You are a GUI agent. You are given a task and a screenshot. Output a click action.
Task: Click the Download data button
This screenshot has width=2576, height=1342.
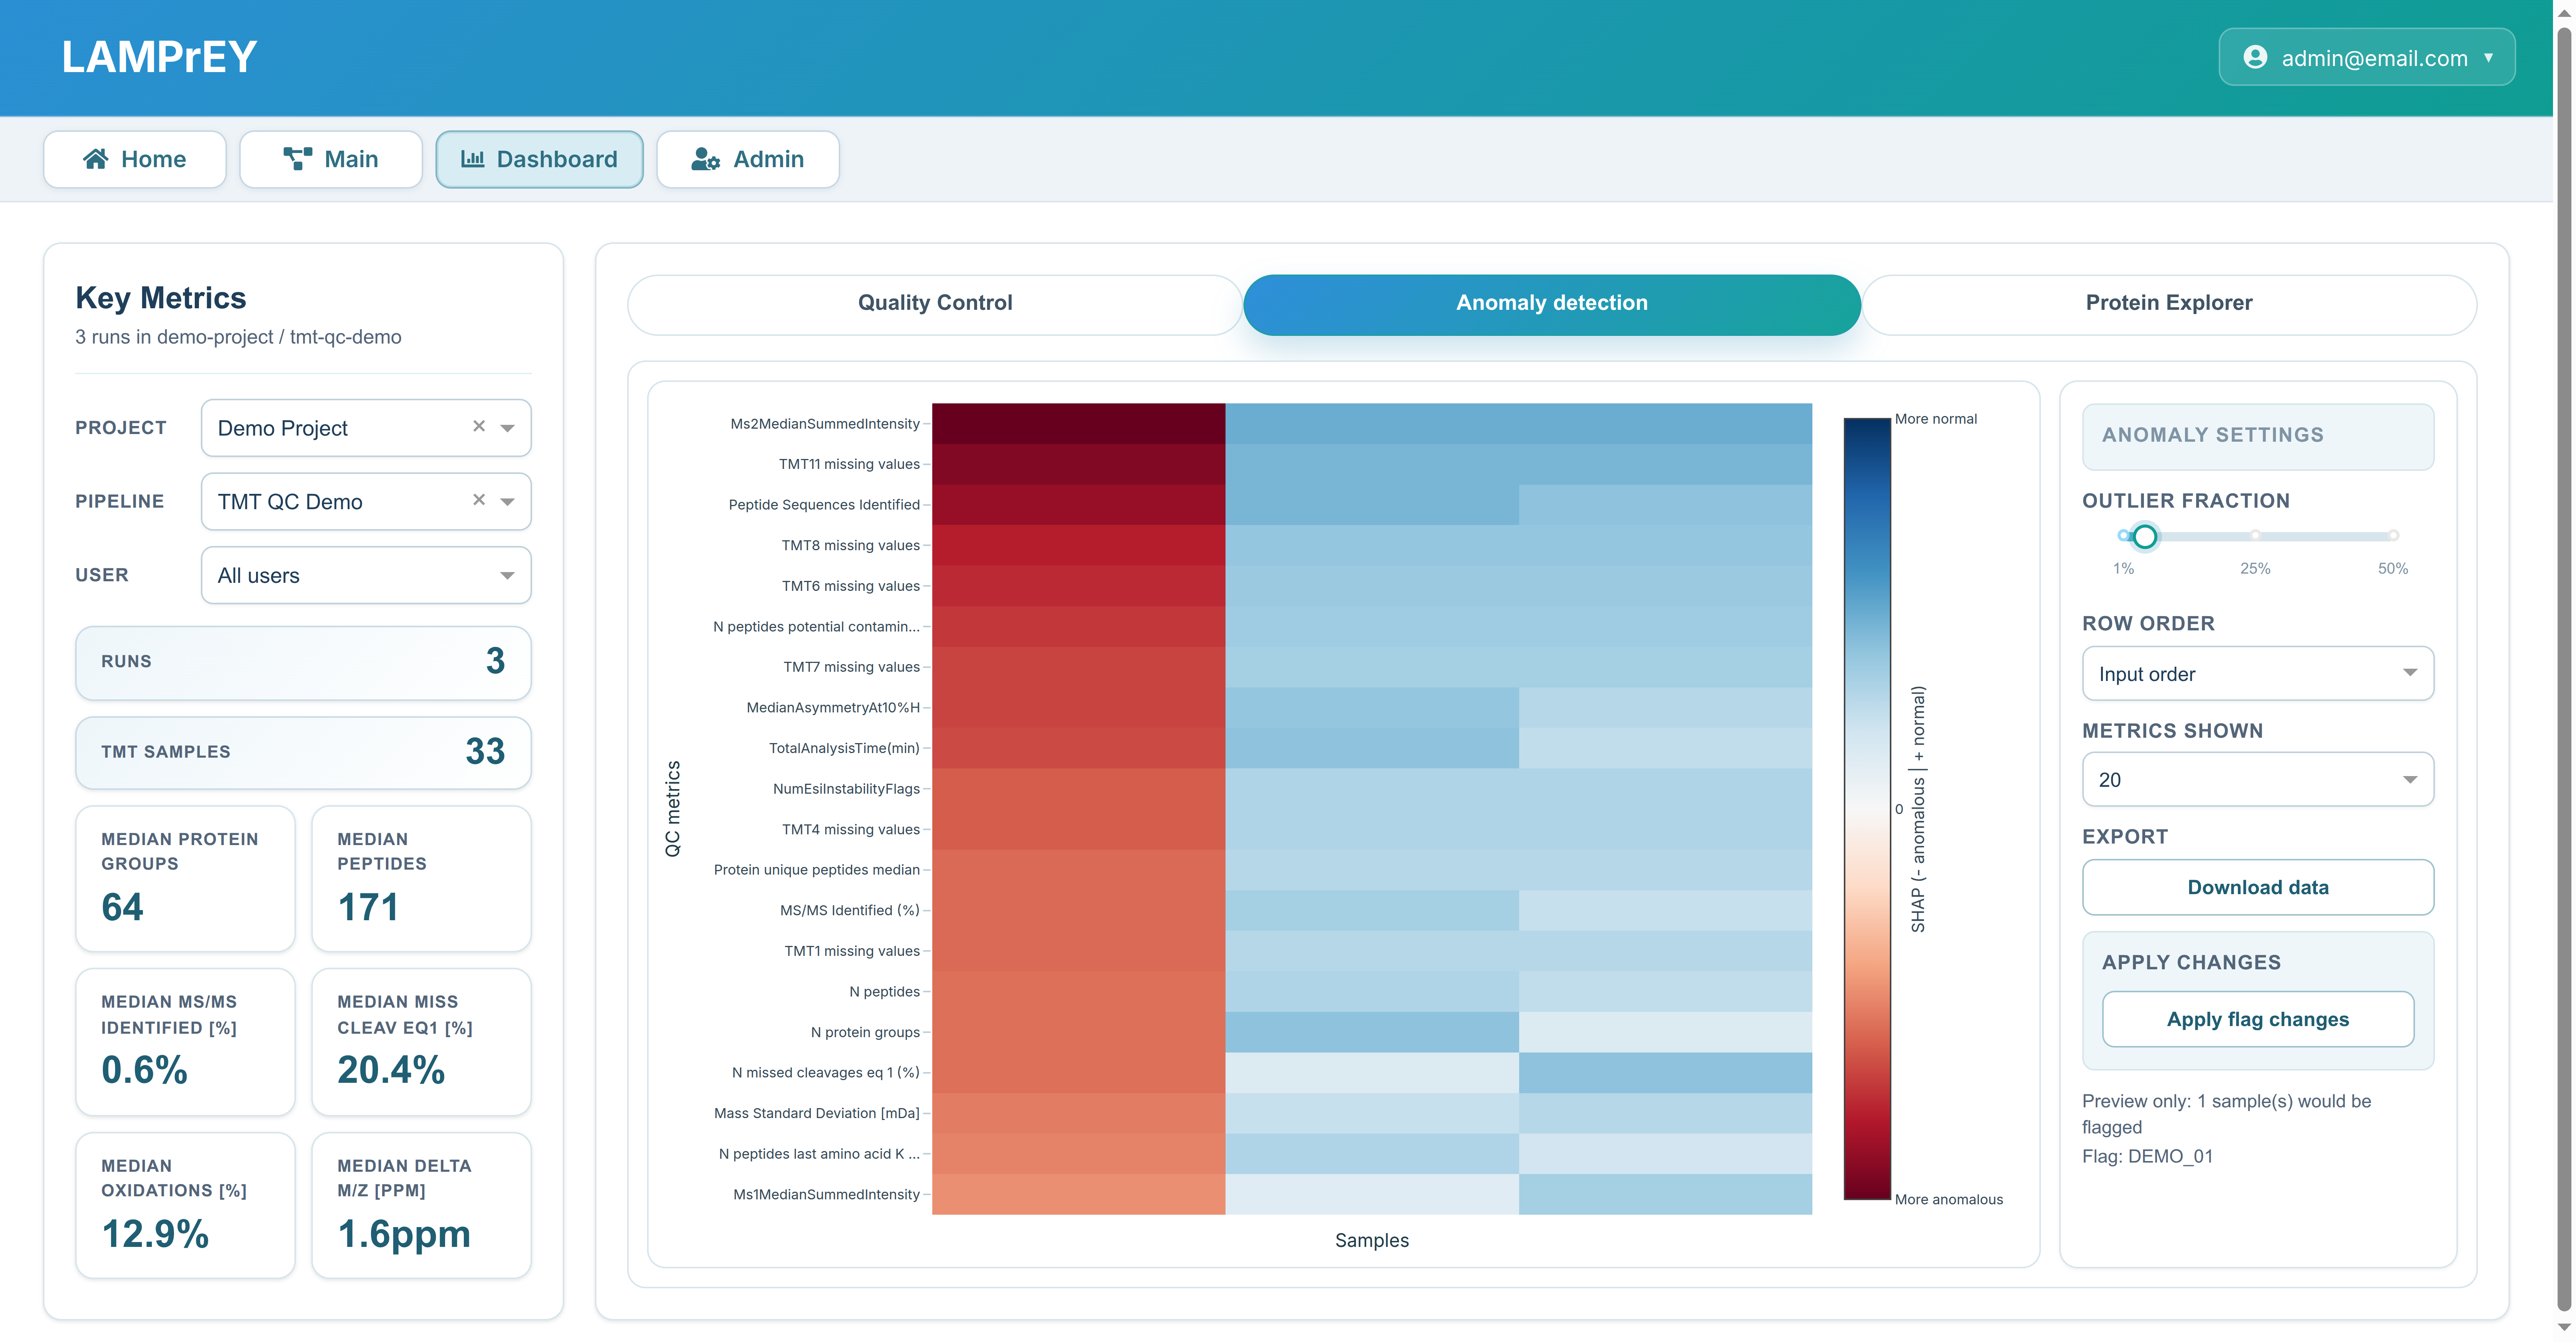click(x=2257, y=887)
